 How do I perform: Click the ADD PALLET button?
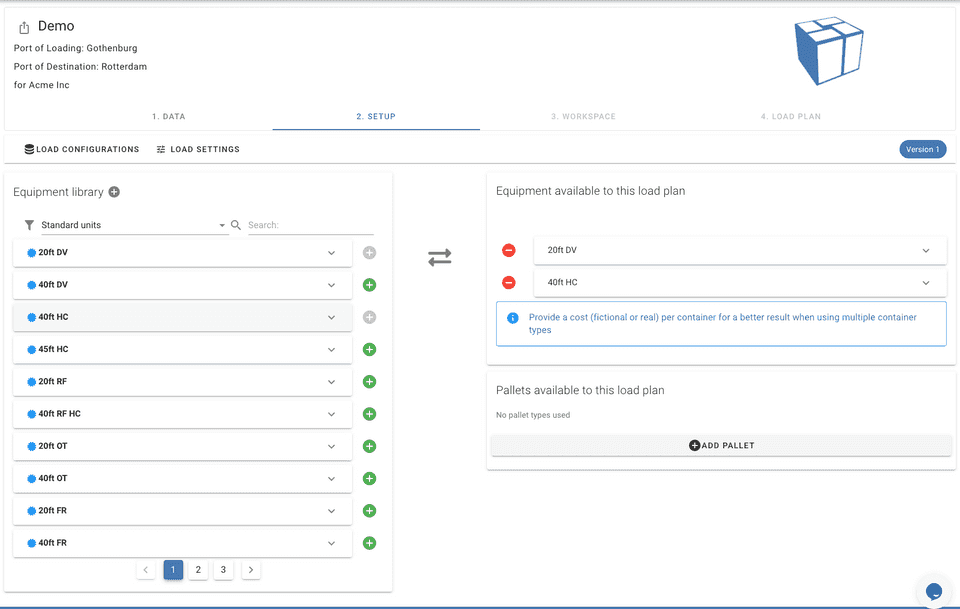[721, 445]
